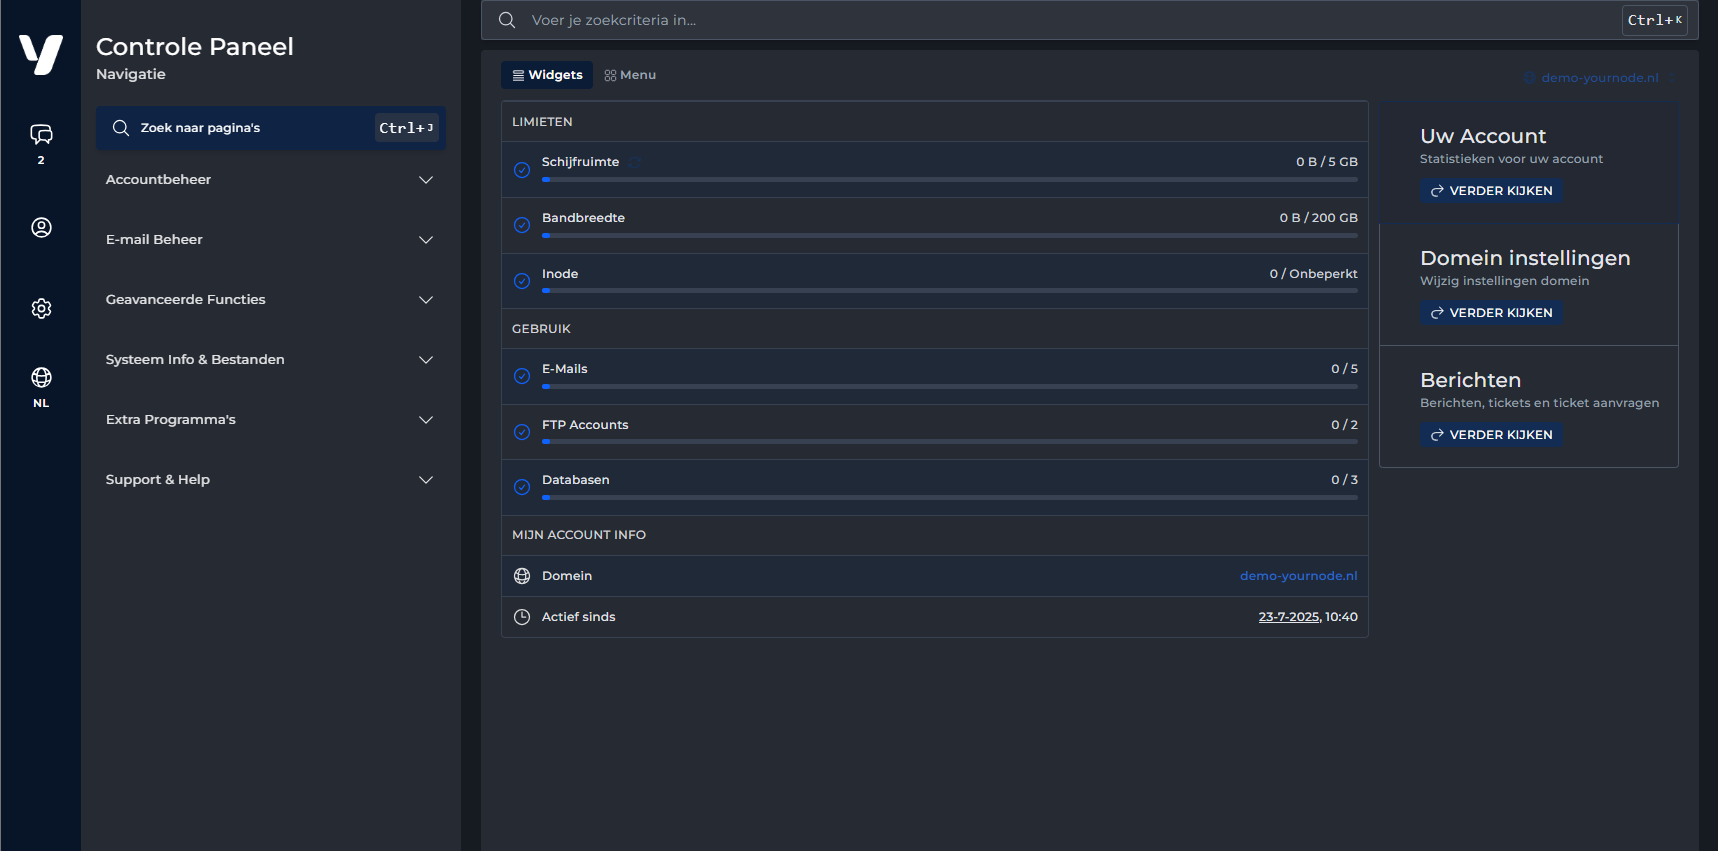
Task: Click VERDER KIJKEN under Uw Account
Action: [x=1491, y=191]
